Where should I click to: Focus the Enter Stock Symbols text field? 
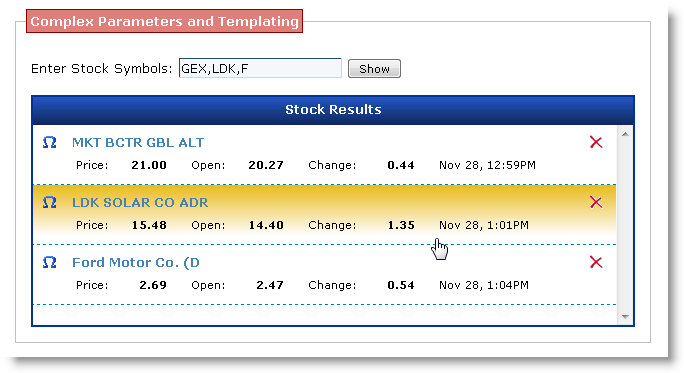click(260, 68)
